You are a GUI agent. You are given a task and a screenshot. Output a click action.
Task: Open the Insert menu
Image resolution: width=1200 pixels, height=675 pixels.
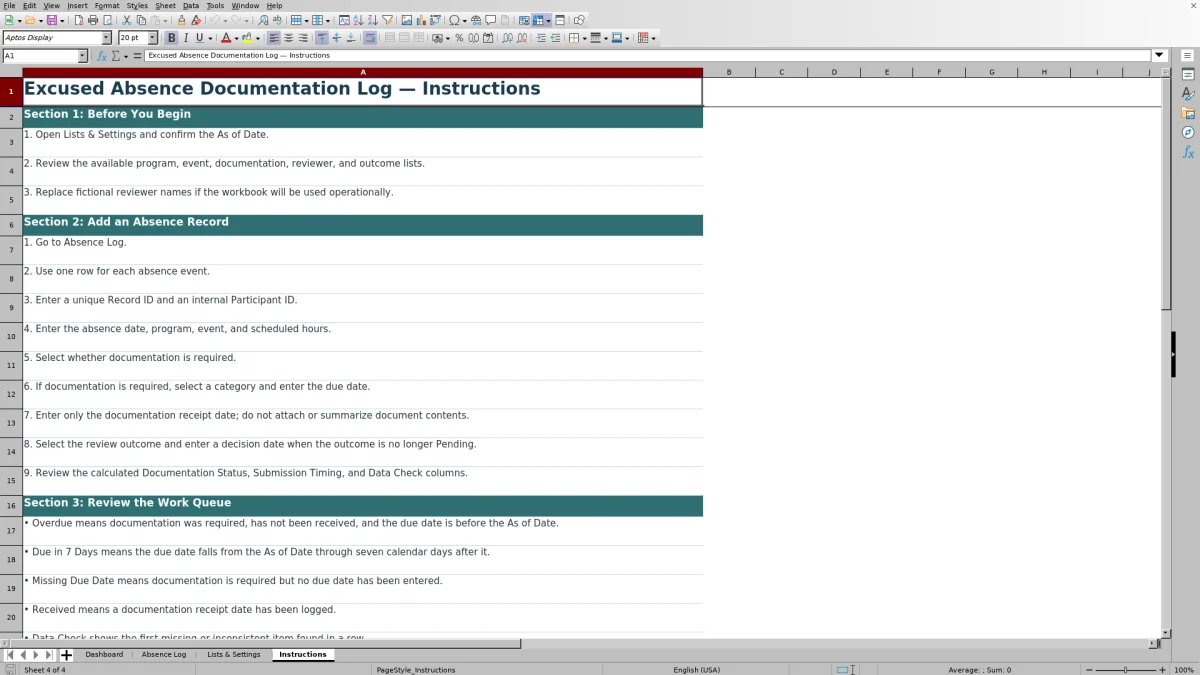(x=77, y=6)
